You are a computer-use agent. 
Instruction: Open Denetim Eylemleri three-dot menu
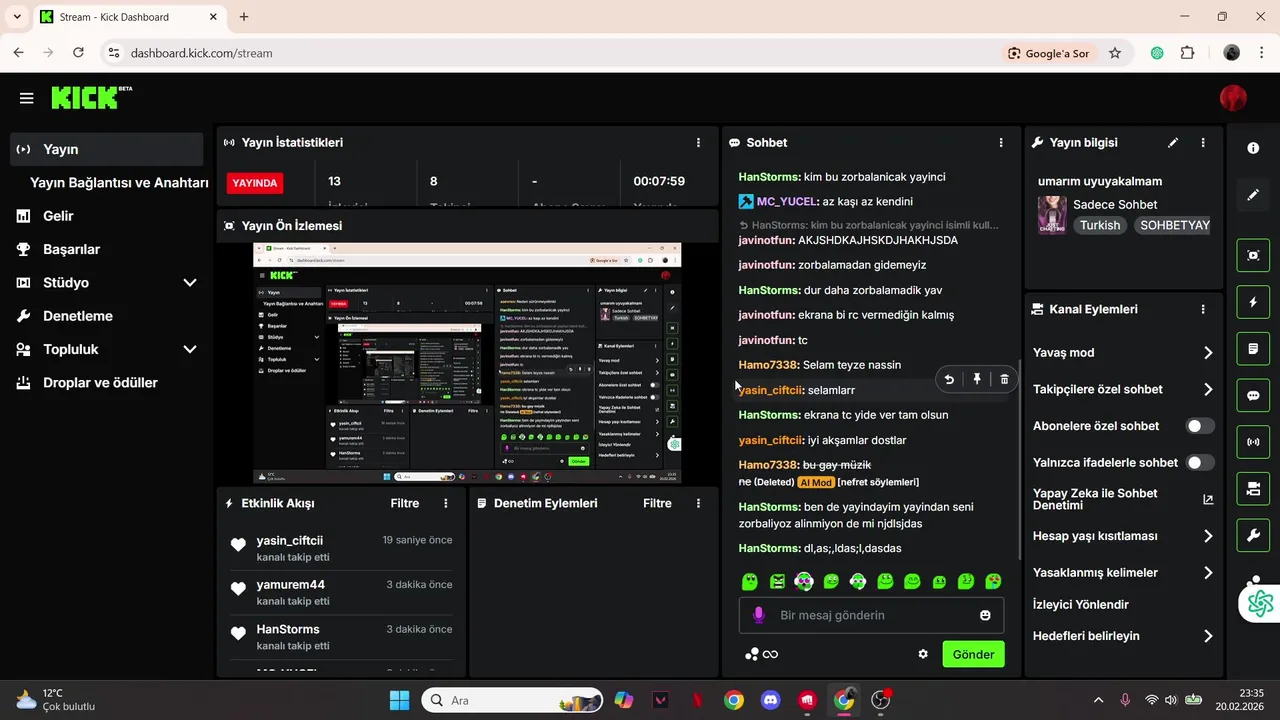coord(698,503)
